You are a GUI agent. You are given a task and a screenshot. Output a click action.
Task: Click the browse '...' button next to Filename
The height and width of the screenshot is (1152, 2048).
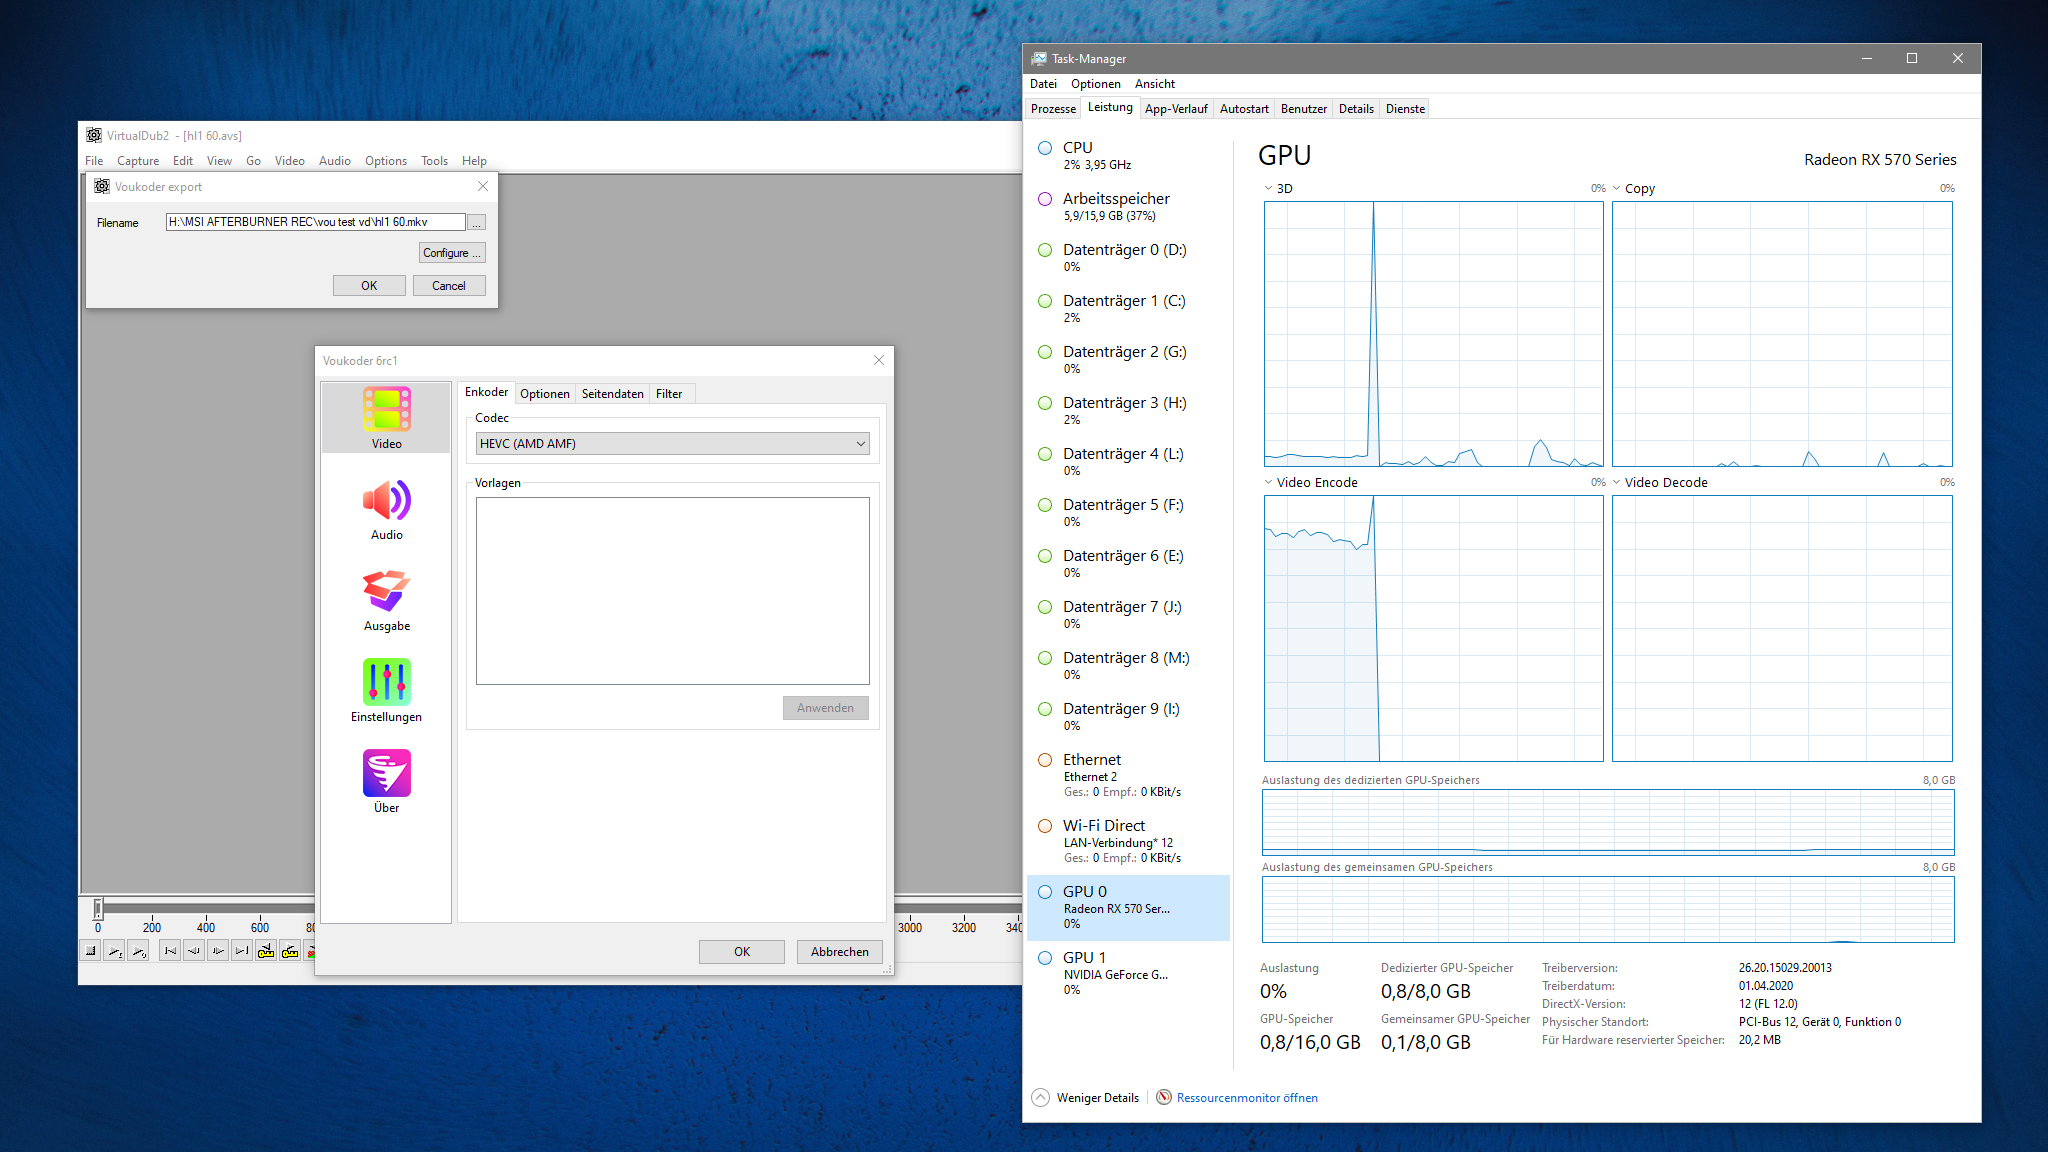477,223
